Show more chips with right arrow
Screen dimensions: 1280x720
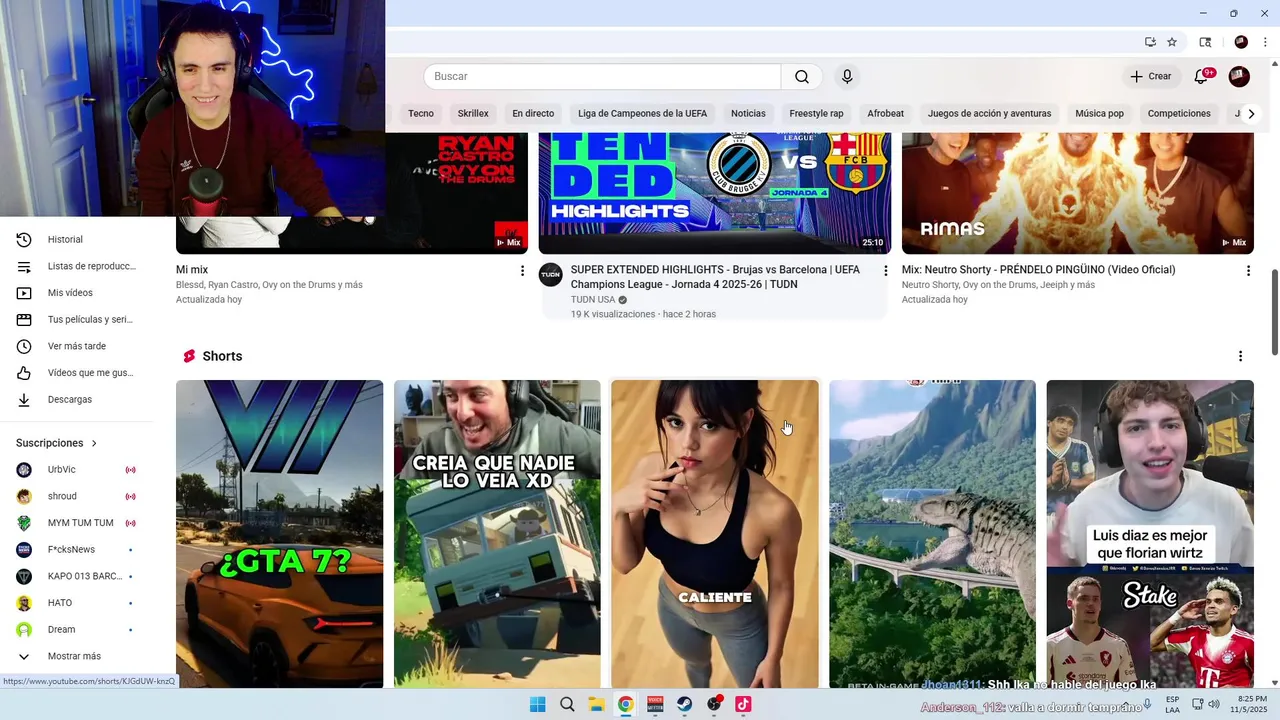[1251, 114]
